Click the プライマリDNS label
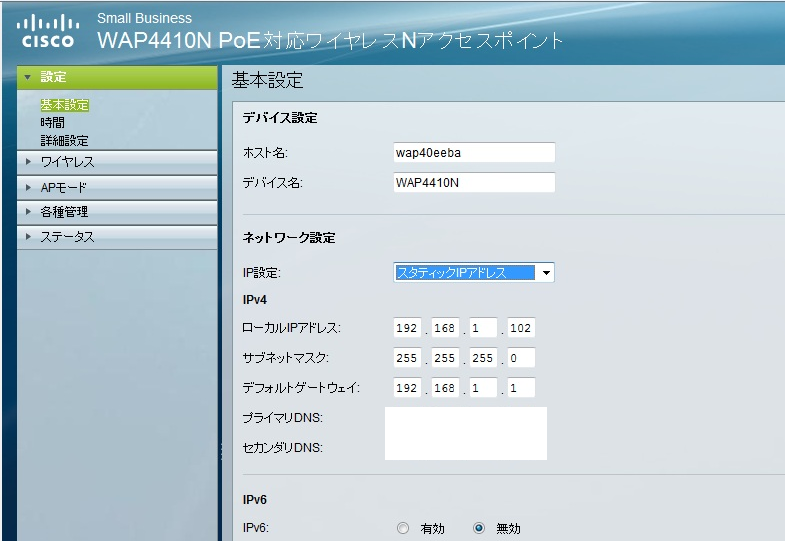The width and height of the screenshot is (785, 541). point(282,417)
